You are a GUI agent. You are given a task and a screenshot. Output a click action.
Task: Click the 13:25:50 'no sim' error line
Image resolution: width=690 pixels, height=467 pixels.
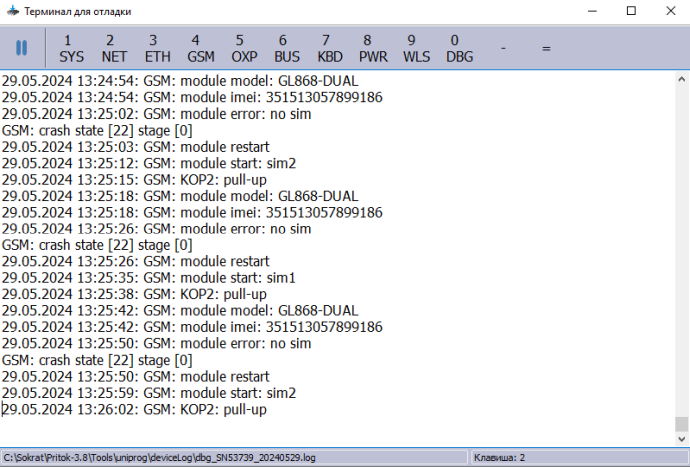pyautogui.click(x=156, y=343)
